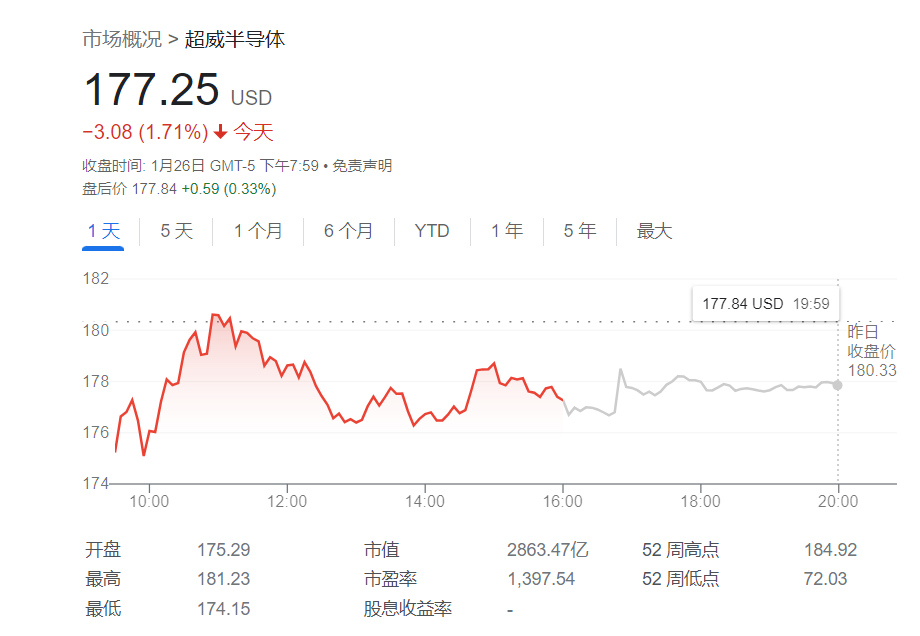920x636 pixels.
Task: Open the 免责声明 disclaimer link
Action: pos(362,166)
